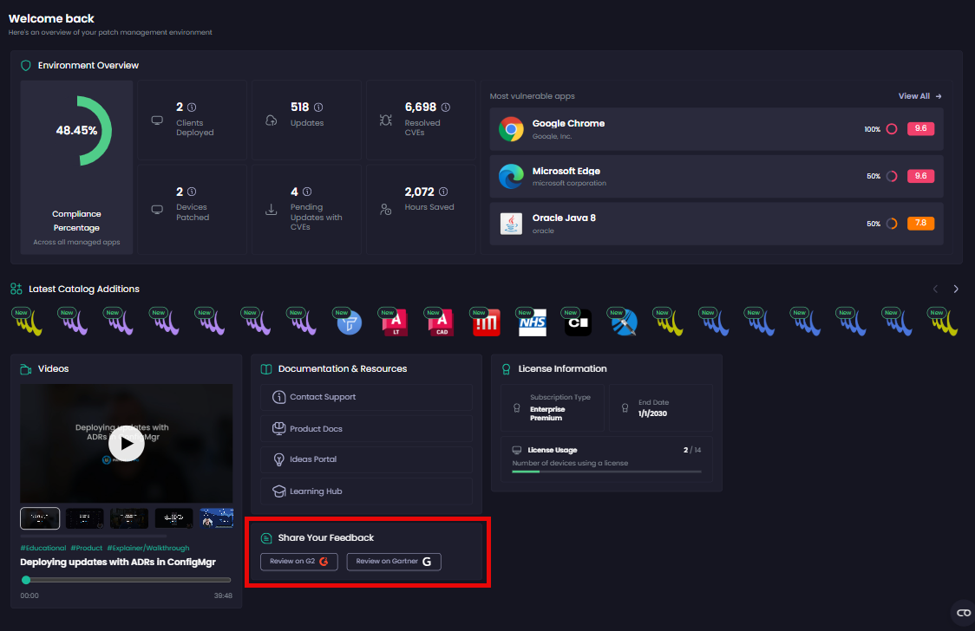This screenshot has width=975, height=631.
Task: Play the Deploying updates with ADRs video
Action: click(126, 443)
